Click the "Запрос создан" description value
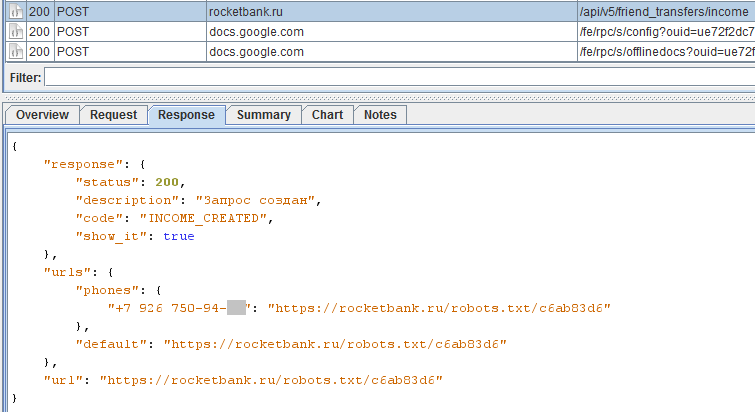This screenshot has height=412, width=755. point(255,200)
